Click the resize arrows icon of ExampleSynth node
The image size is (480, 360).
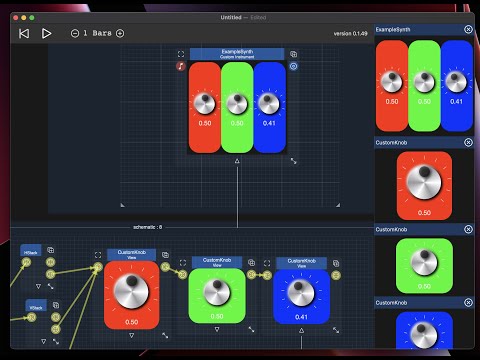(x=293, y=161)
